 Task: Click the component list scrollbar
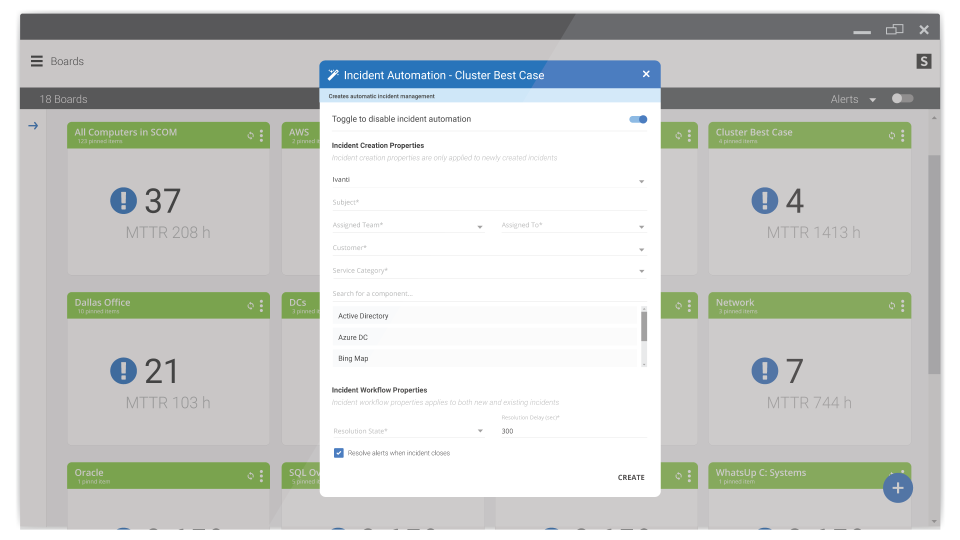click(644, 326)
